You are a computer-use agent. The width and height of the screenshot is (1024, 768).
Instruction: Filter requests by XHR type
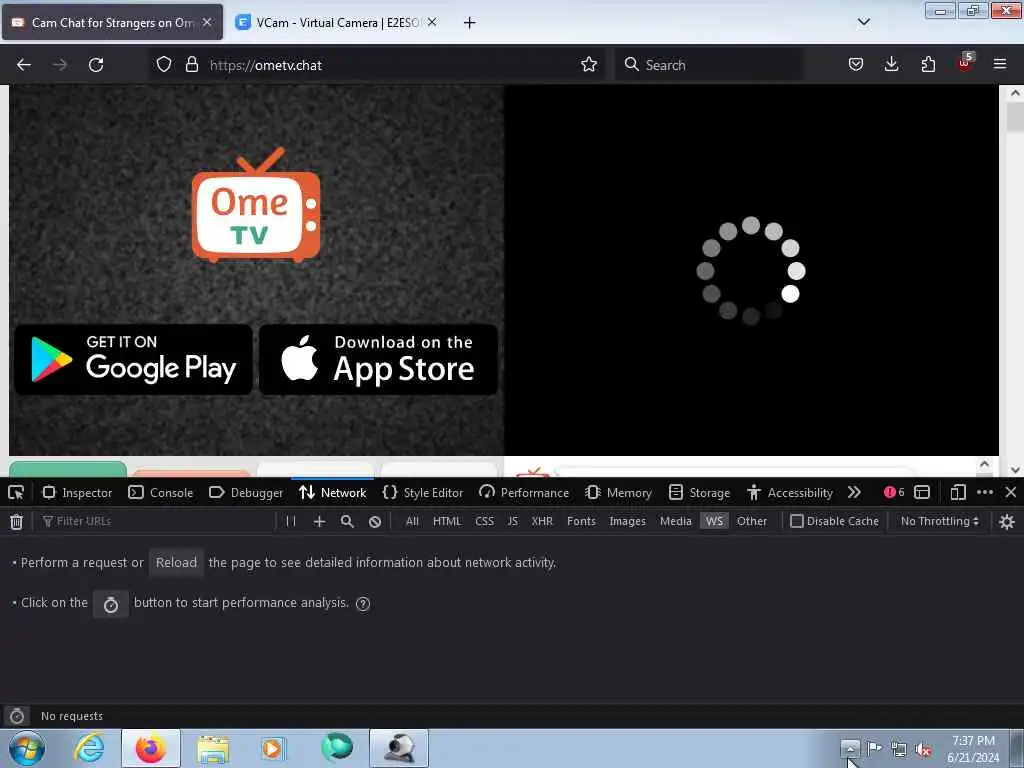542,521
